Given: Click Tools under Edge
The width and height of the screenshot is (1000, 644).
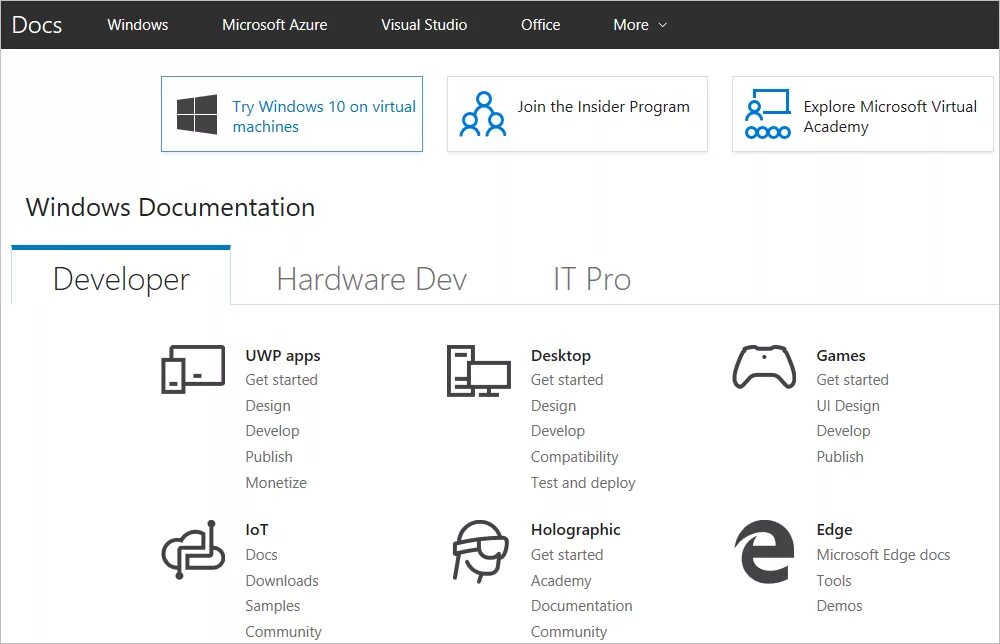Looking at the screenshot, I should coord(834,581).
